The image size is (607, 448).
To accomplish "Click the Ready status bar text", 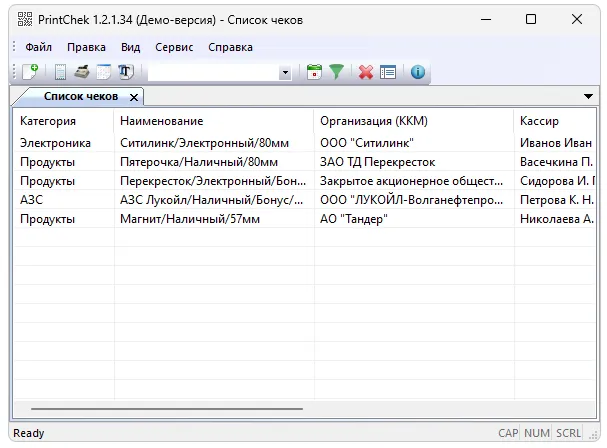I will (x=29, y=433).
